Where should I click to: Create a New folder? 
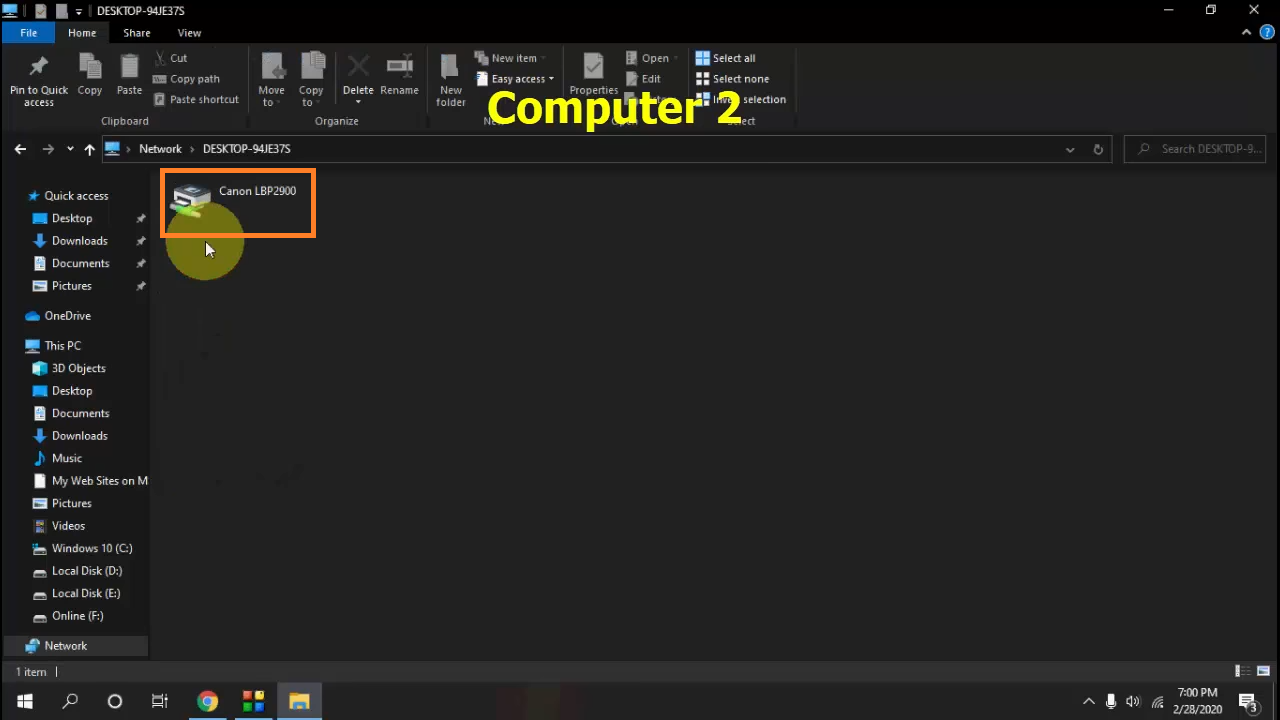click(x=451, y=80)
